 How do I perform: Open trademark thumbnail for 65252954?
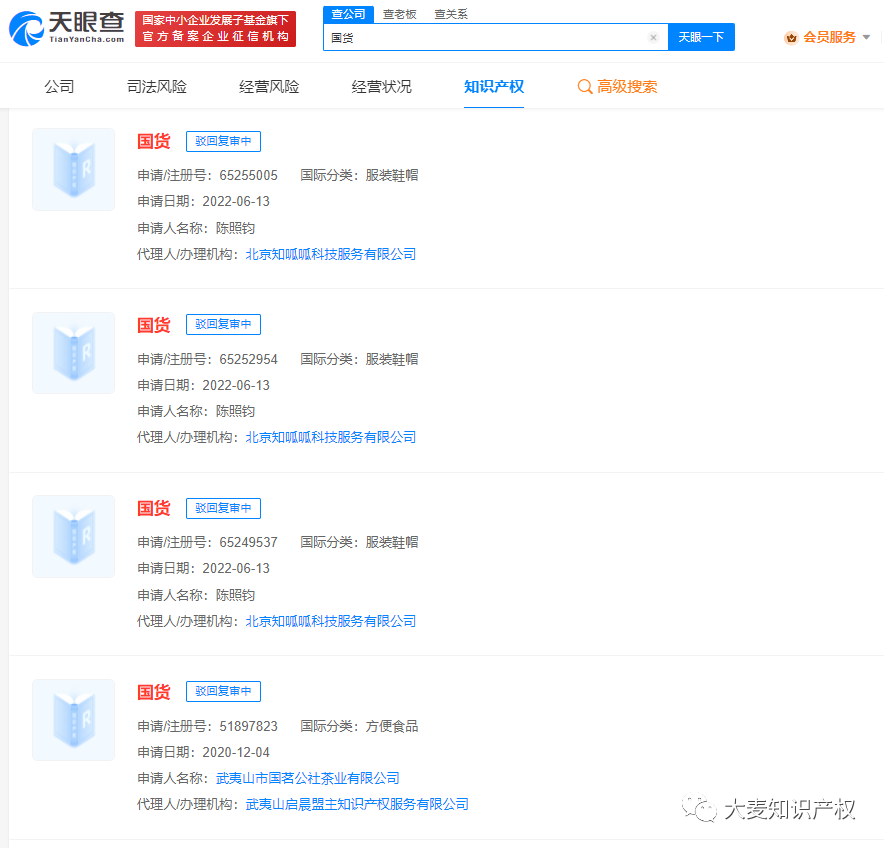73,353
